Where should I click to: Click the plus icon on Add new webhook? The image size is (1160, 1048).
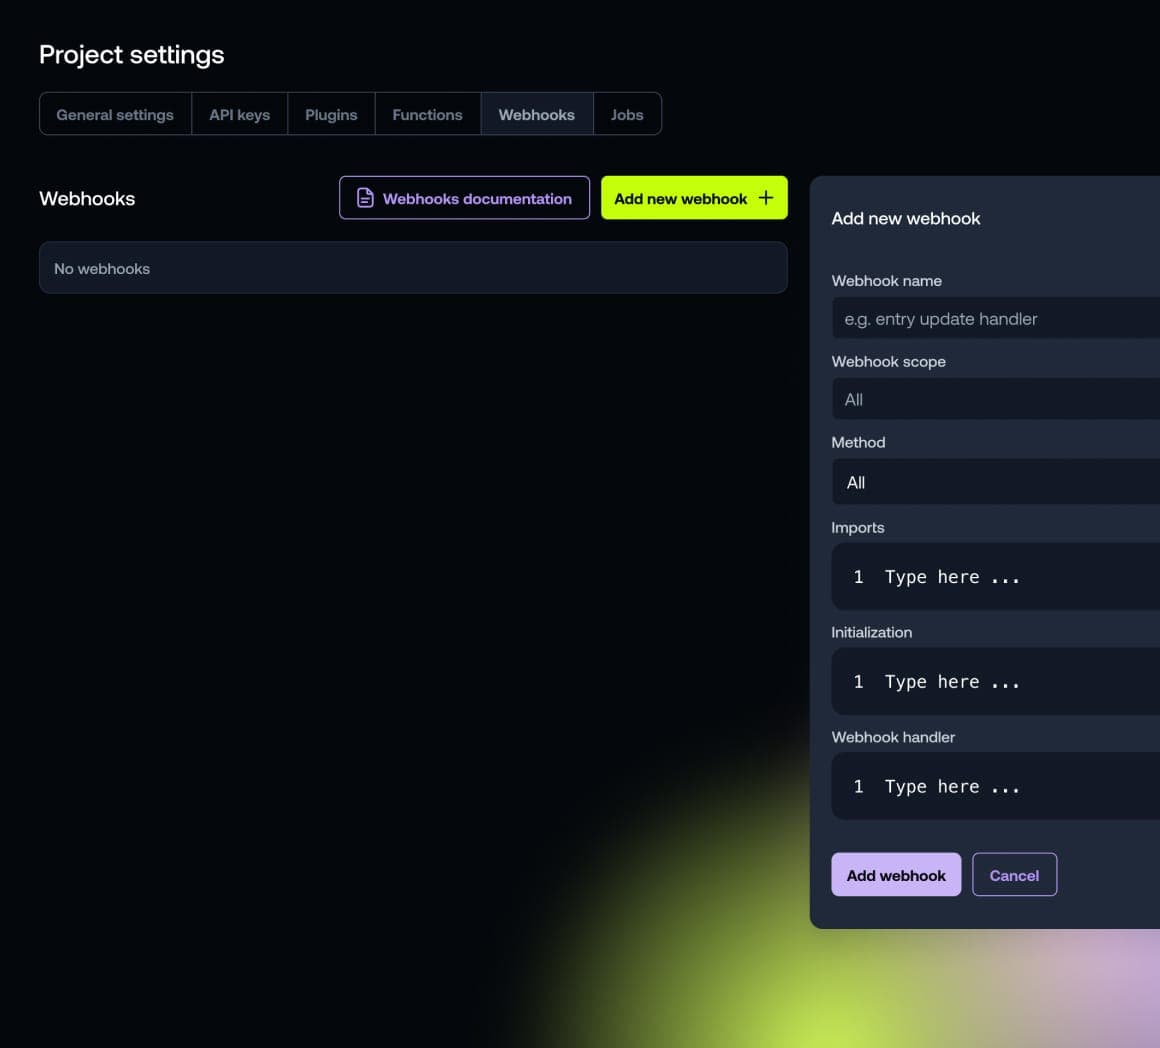(765, 198)
